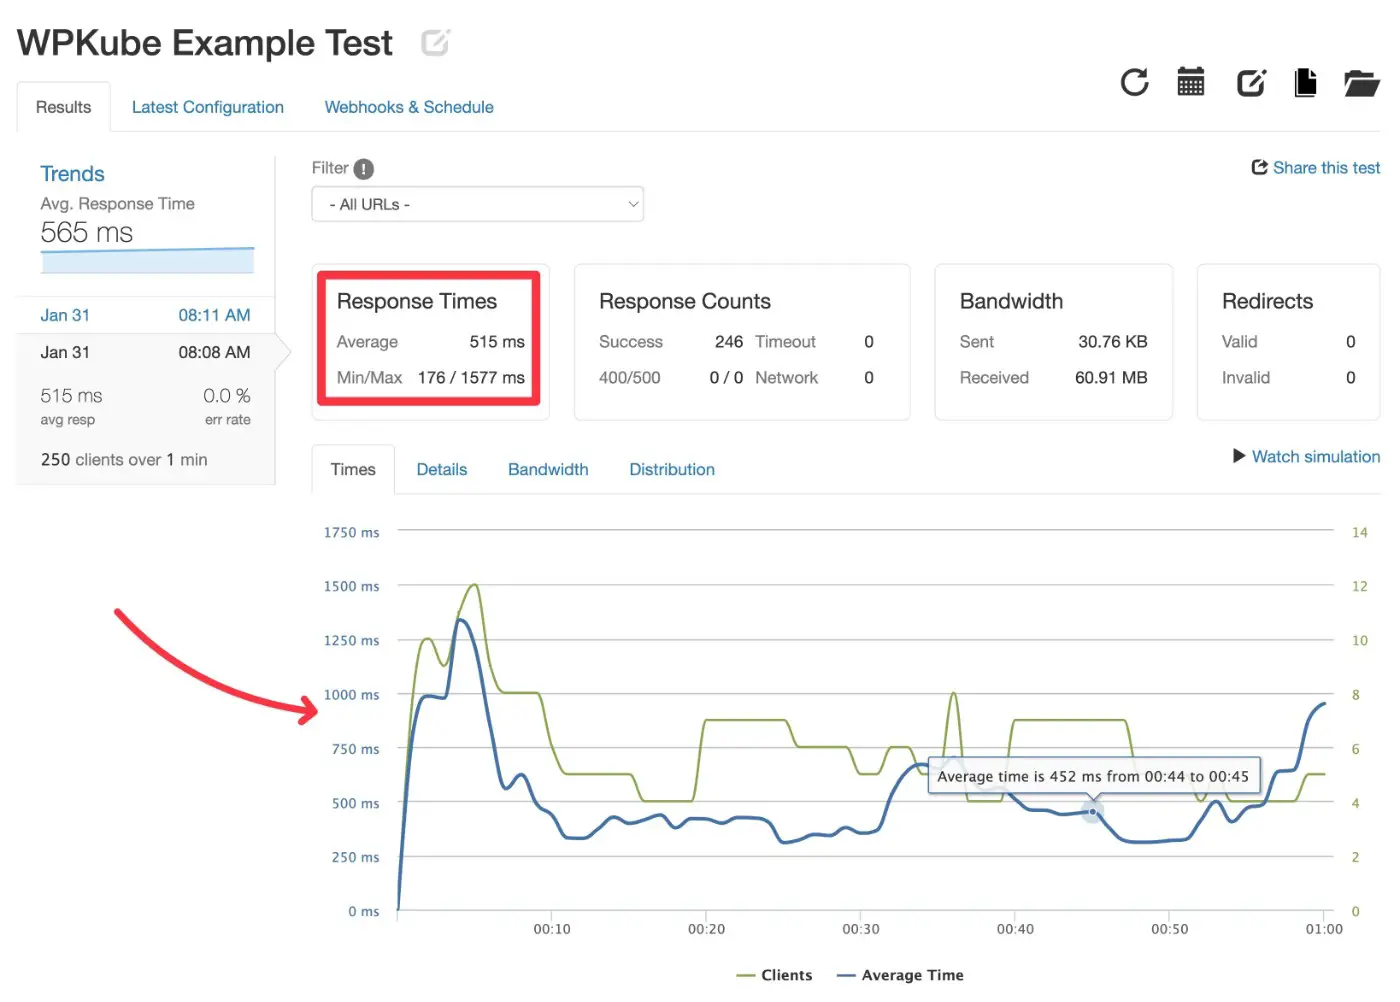The width and height of the screenshot is (1400, 1002).
Task: Click the copy document icon
Action: pos(1305,82)
